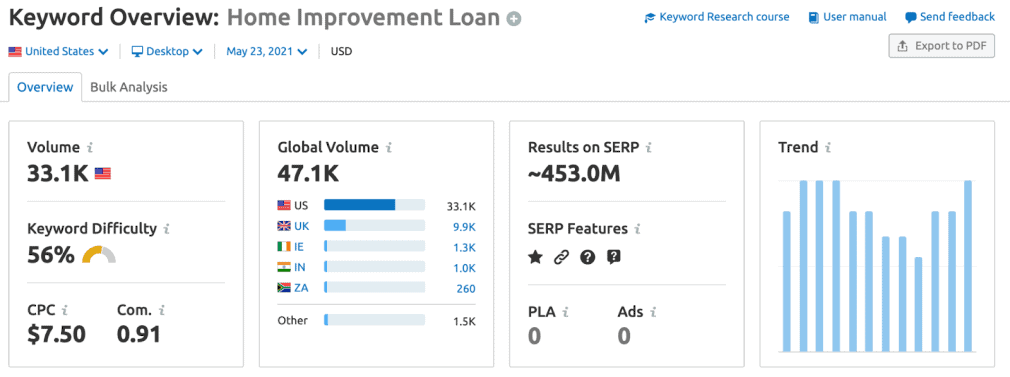Click the info icon next to Trend

pos(828,148)
